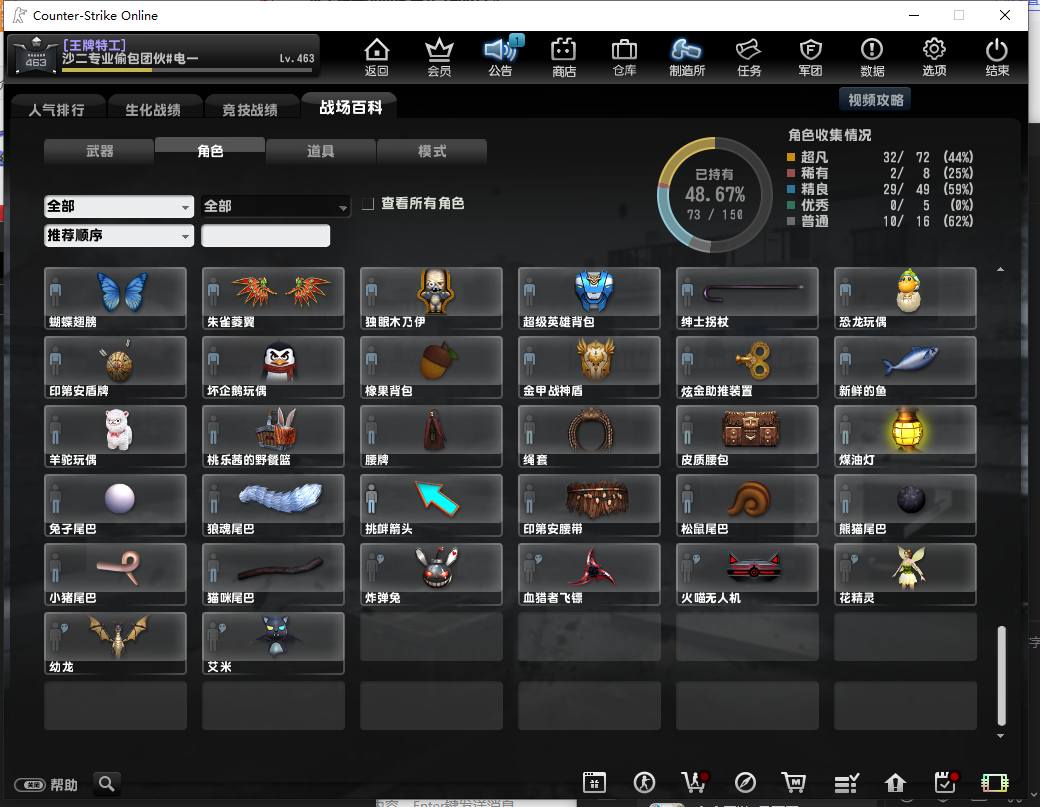Viewport: 1040px width, 807px height.
Task: Click the magnifier search icon beside 帮助
Action: (106, 784)
